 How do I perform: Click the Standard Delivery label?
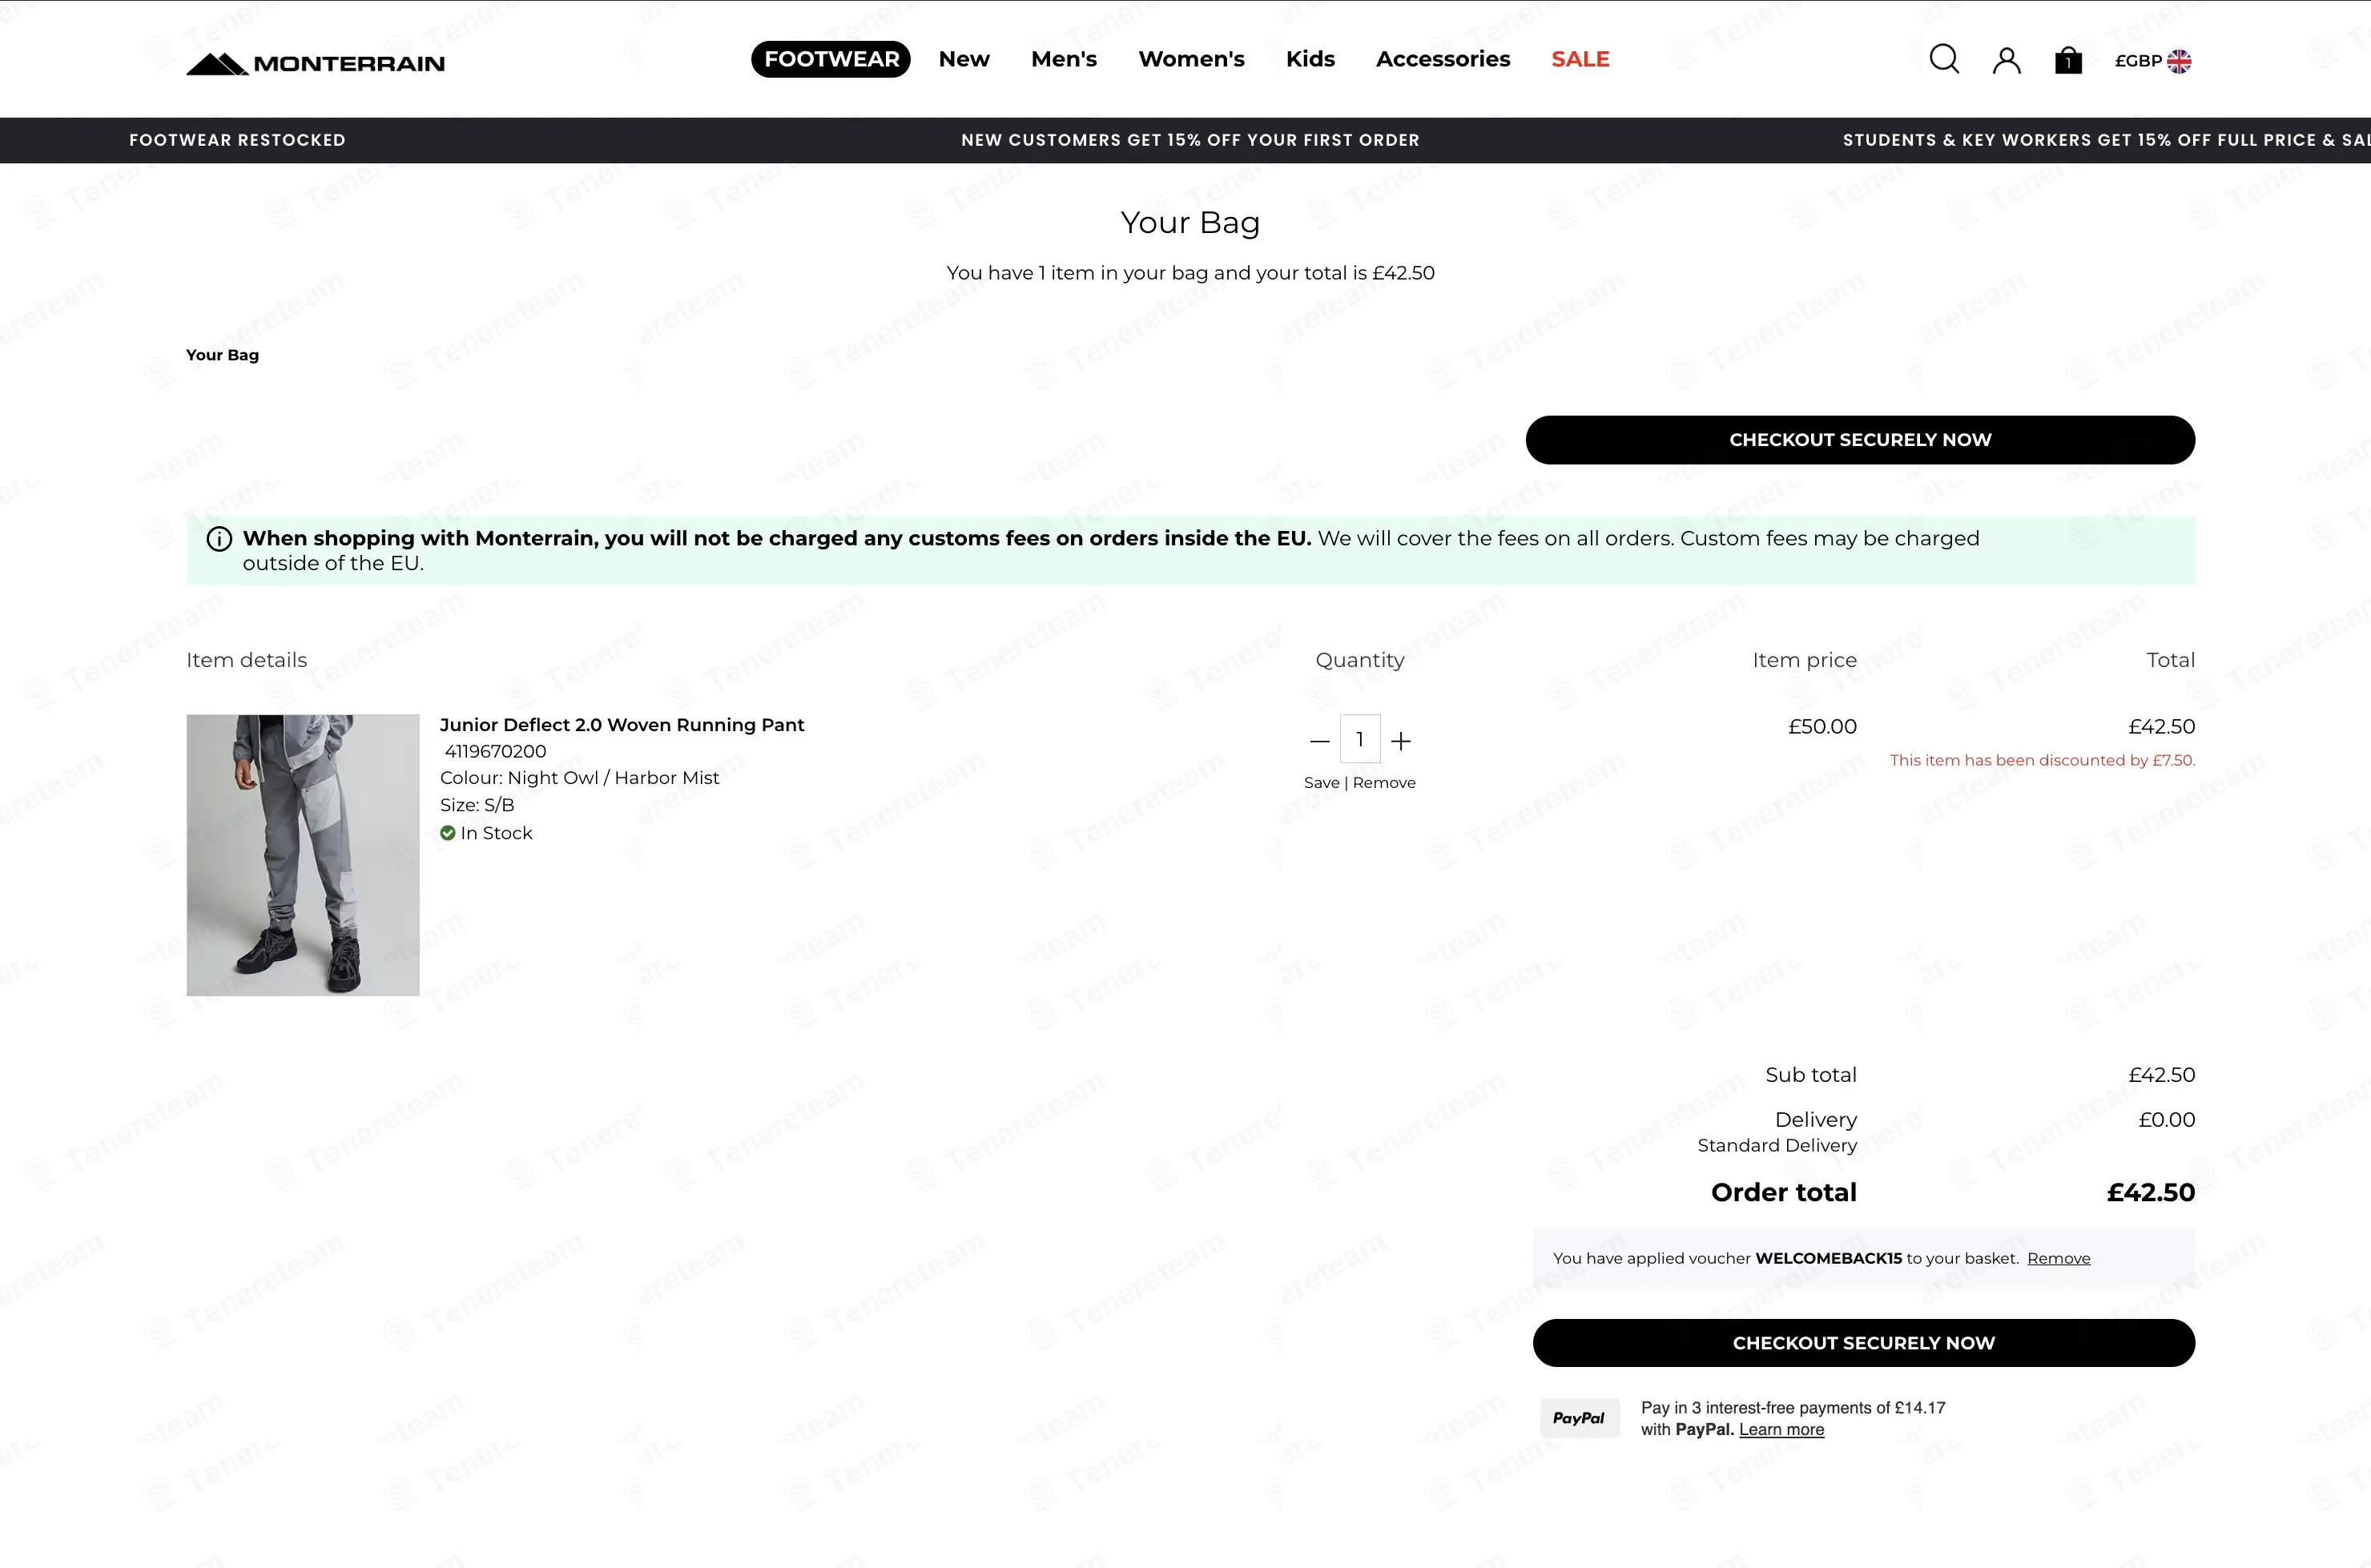pos(1777,1146)
